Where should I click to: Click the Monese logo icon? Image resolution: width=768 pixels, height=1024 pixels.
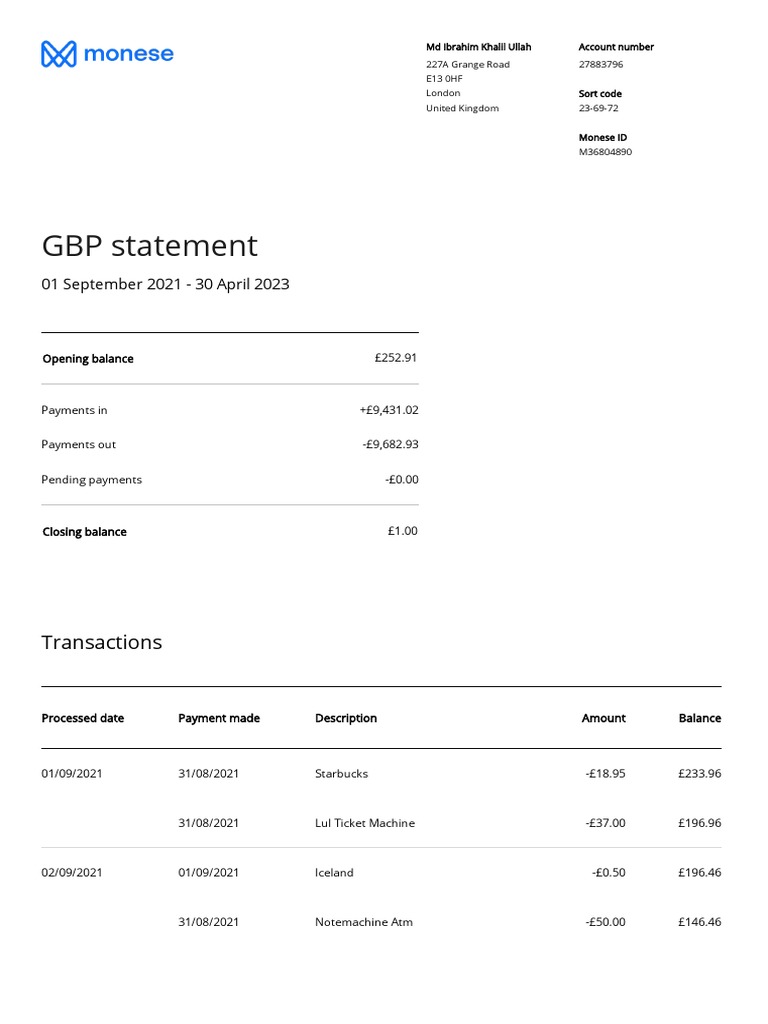click(x=58, y=54)
